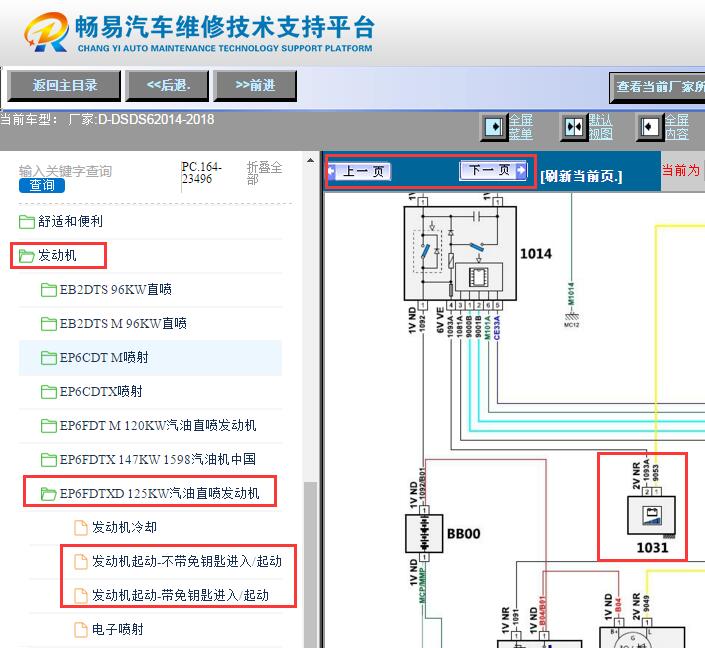Click folder icon beside 舒适和便利
The image size is (705, 648).
pos(27,222)
